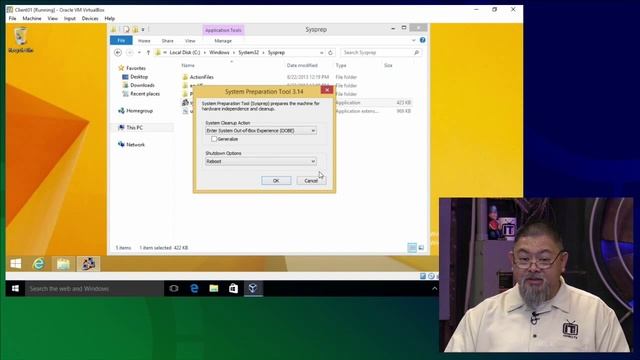This screenshot has width=640, height=360.
Task: Launch Internet Explorer in the guest taskbar
Action: click(x=39, y=264)
